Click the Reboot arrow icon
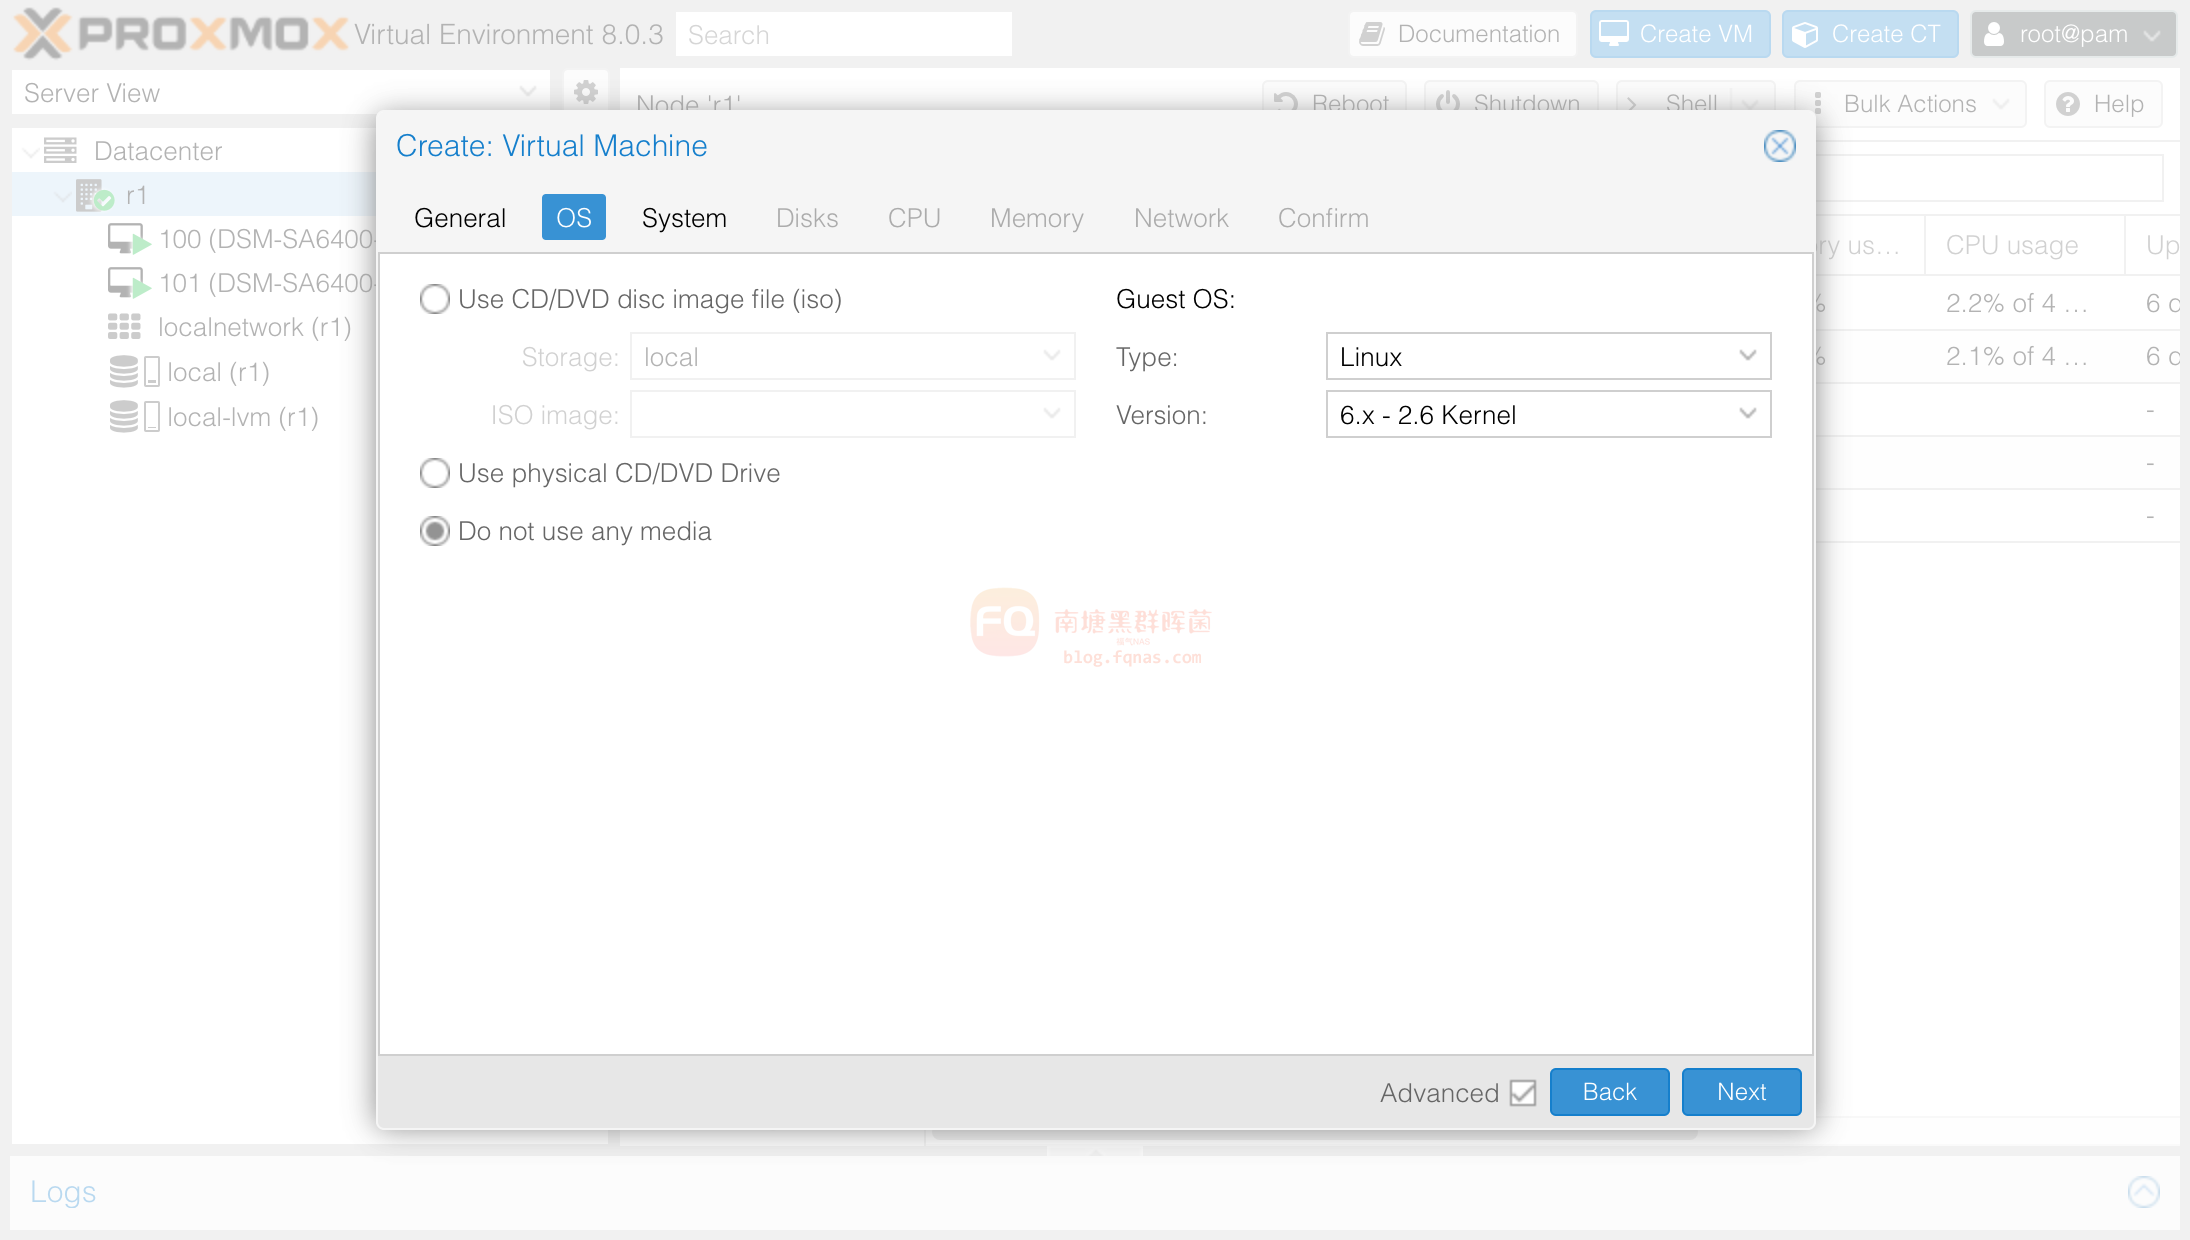This screenshot has height=1240, width=2190. coord(1286,103)
